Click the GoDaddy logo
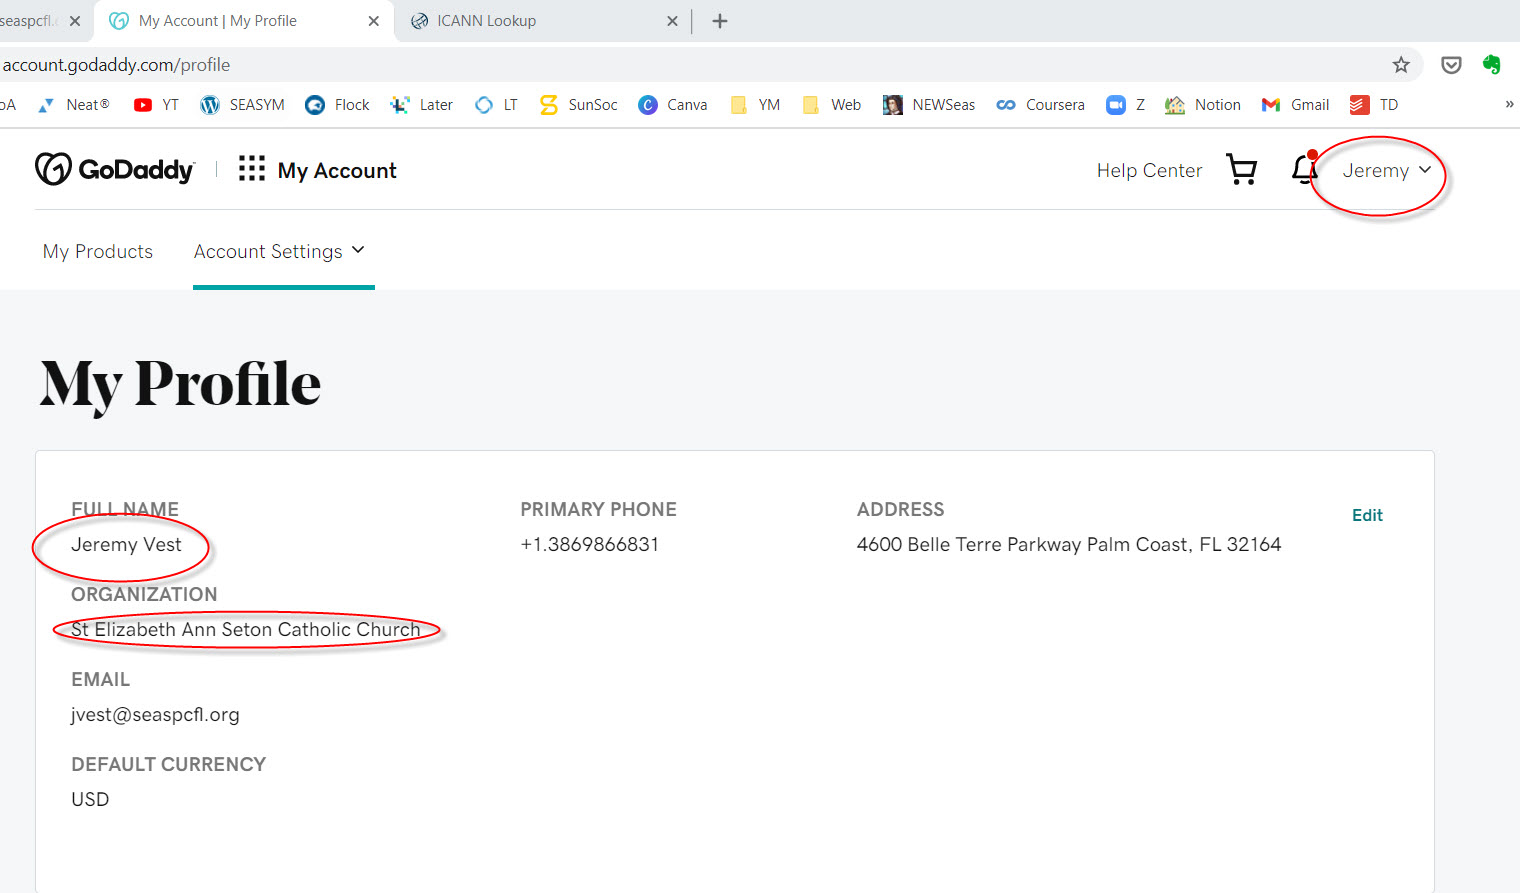This screenshot has width=1520, height=893. point(114,170)
